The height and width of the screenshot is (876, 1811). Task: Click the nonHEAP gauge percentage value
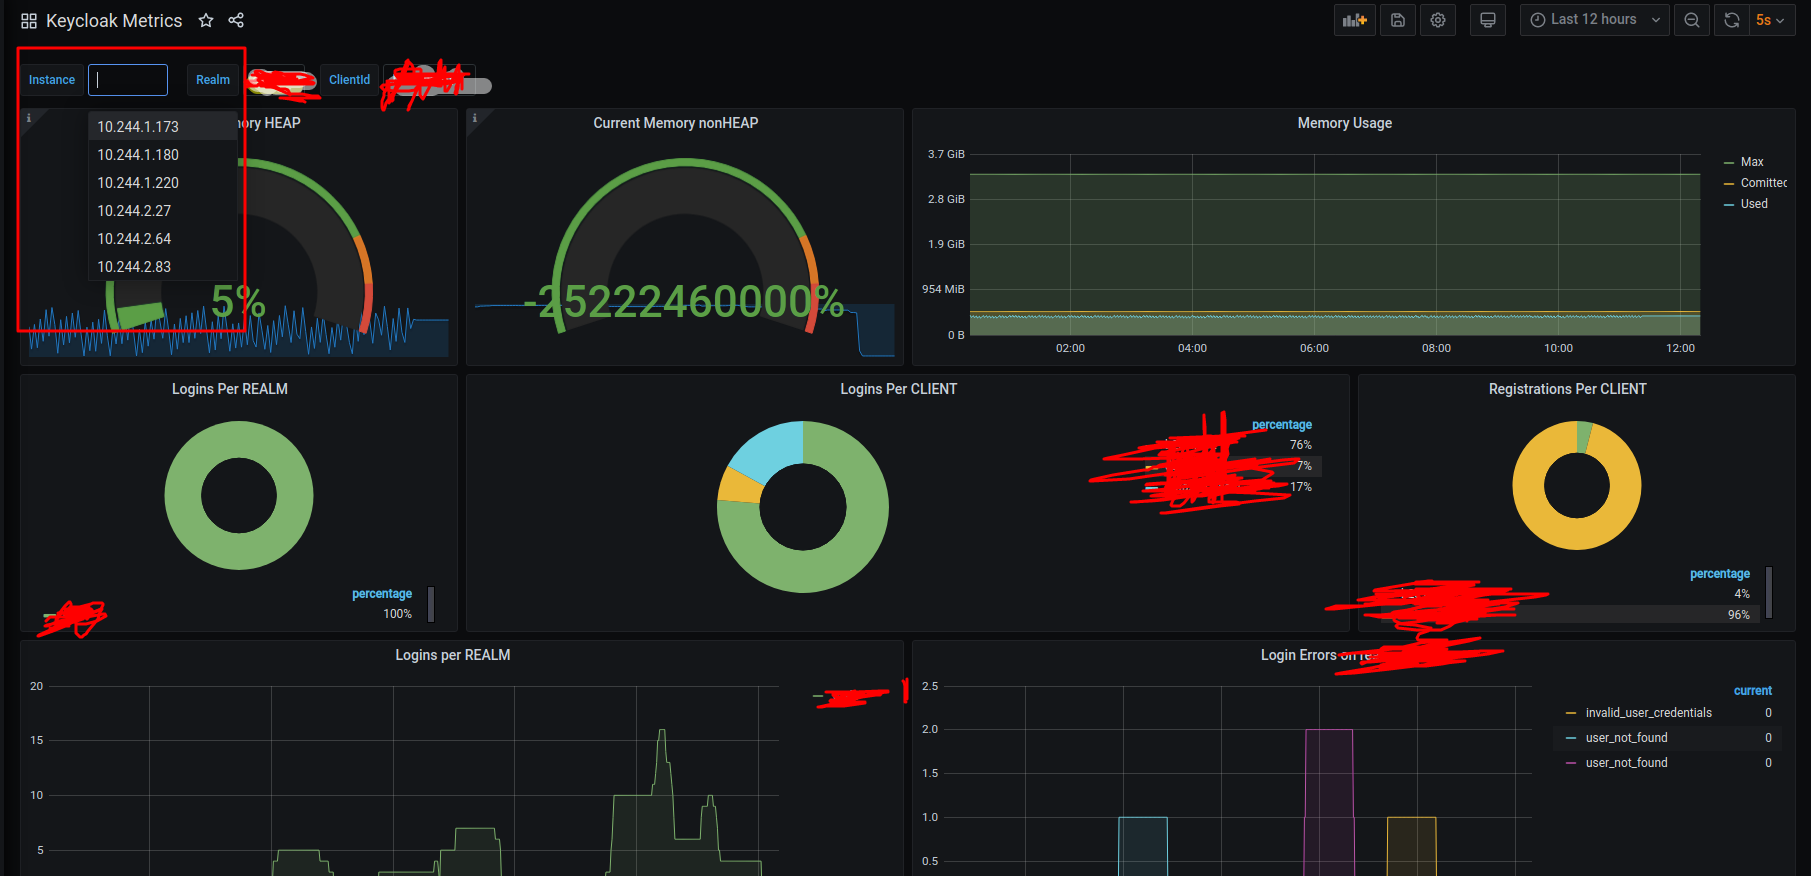[684, 302]
